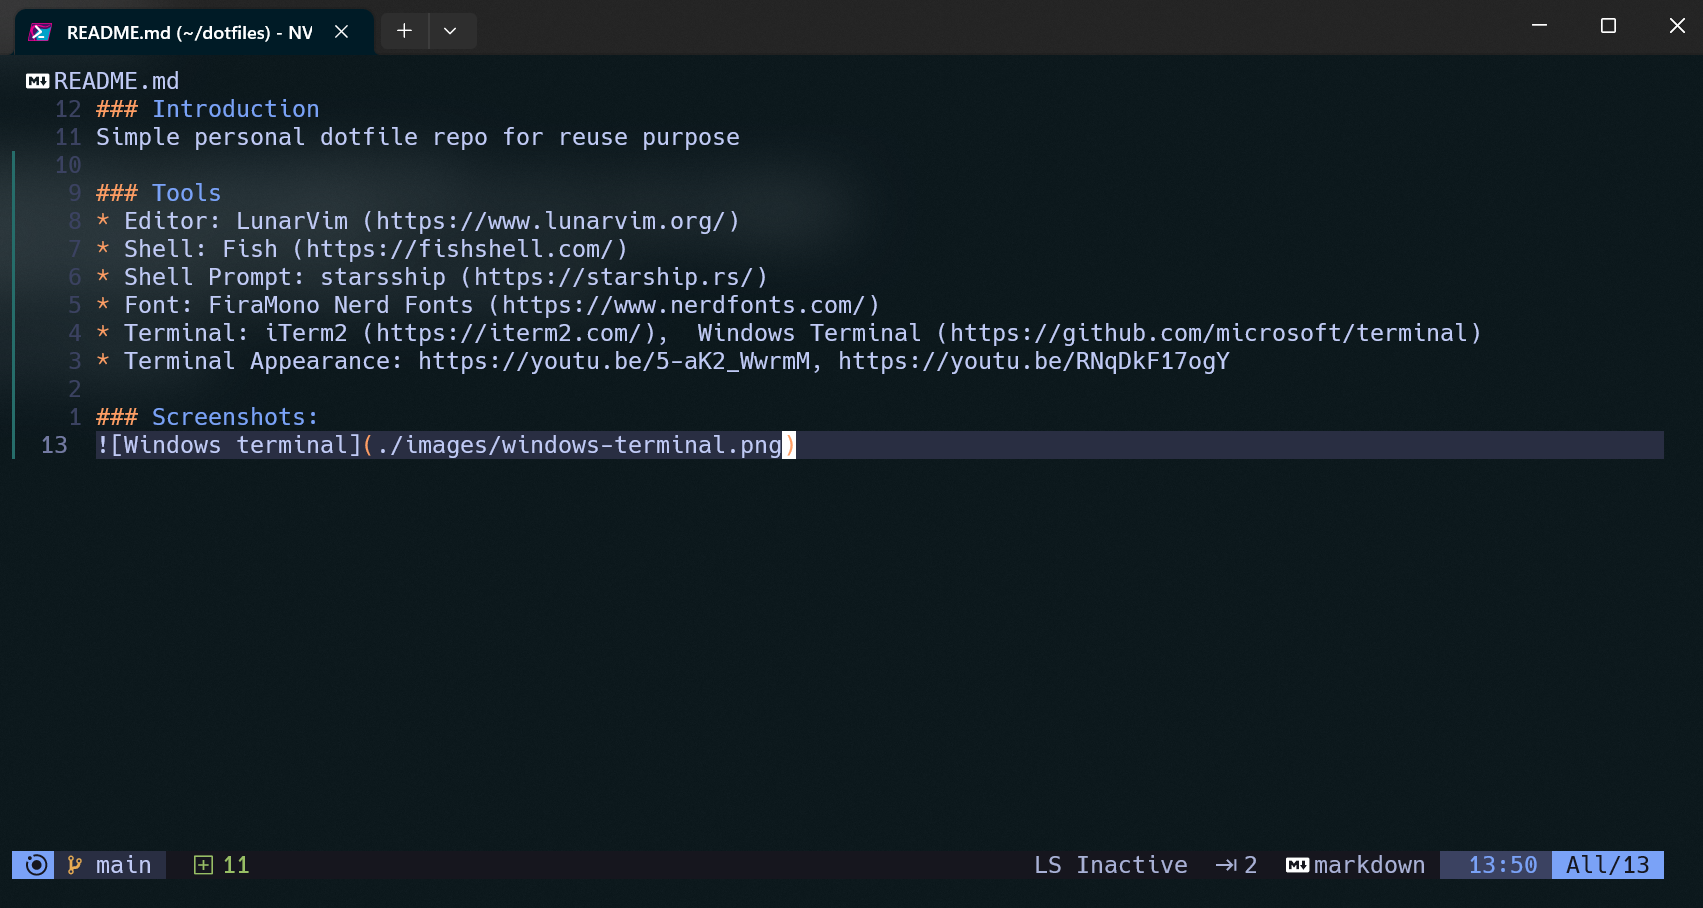Click the '[Windows terminal]' alt text
The height and width of the screenshot is (908, 1703).
(236, 445)
